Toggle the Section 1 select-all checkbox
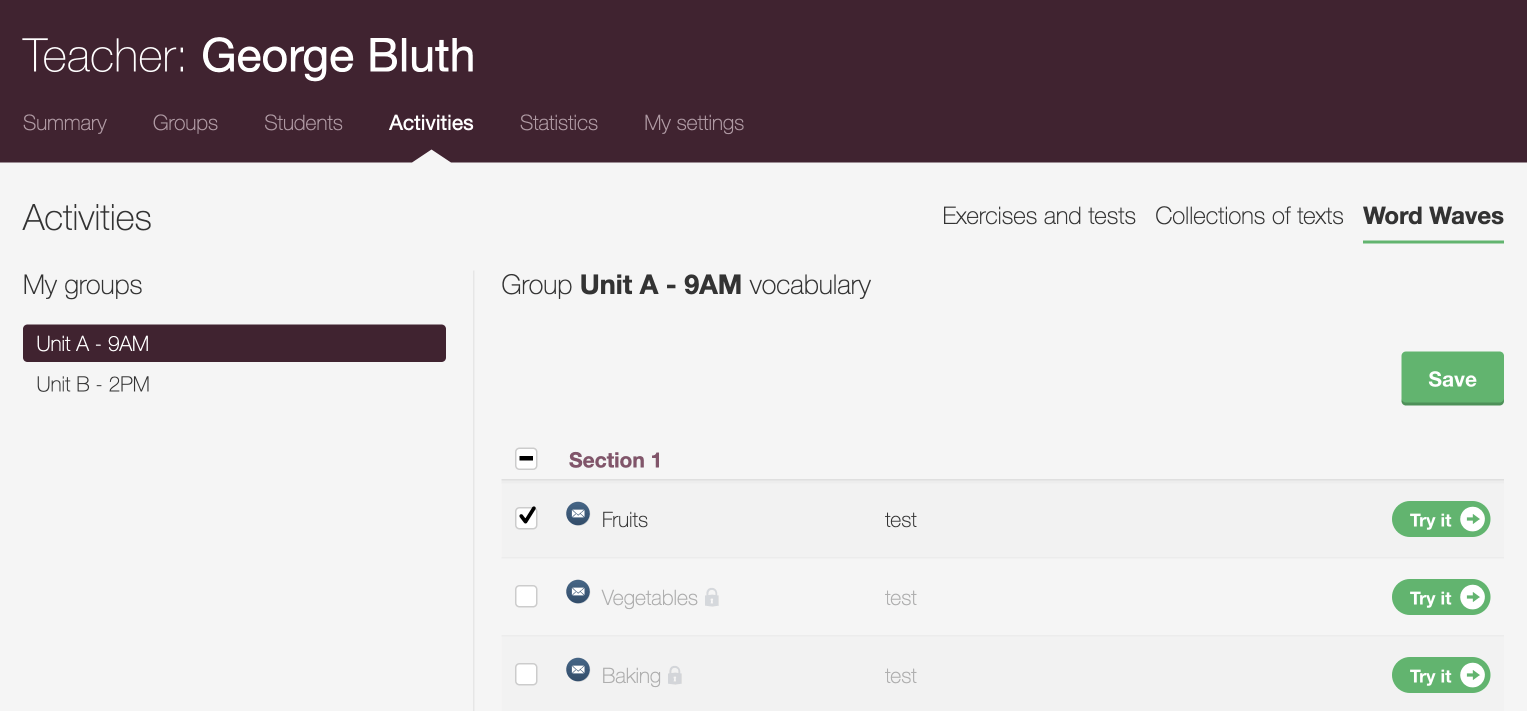The height and width of the screenshot is (711, 1527). [526, 459]
